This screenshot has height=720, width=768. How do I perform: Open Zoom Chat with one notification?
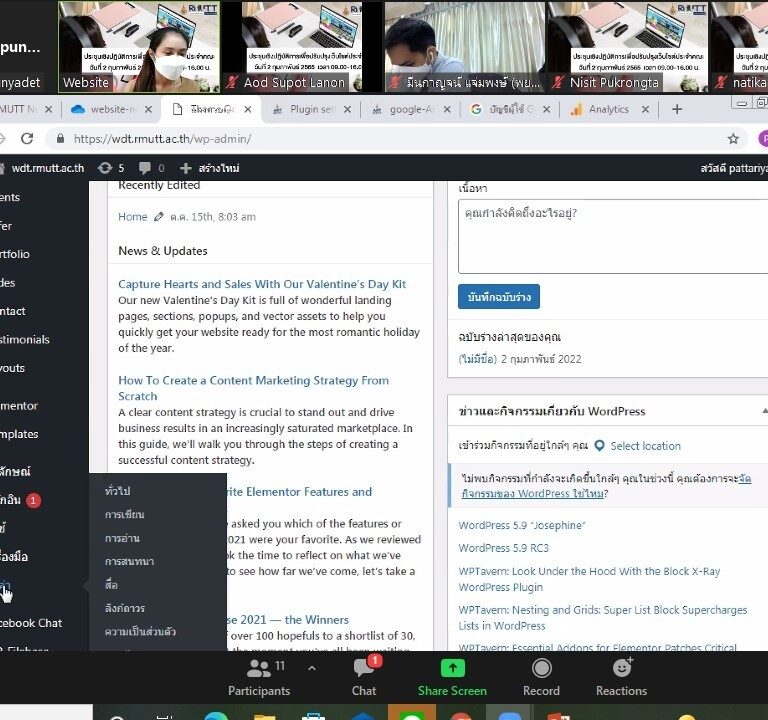coord(364,677)
